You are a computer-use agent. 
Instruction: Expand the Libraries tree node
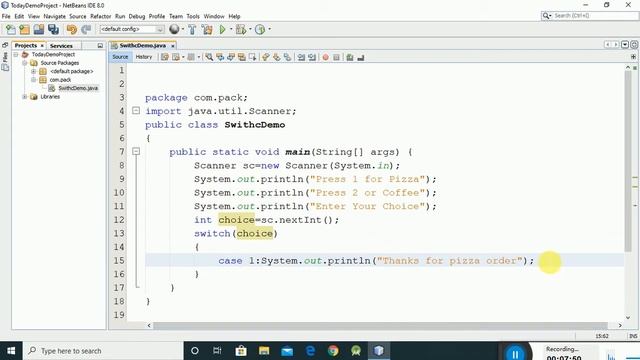(24, 97)
